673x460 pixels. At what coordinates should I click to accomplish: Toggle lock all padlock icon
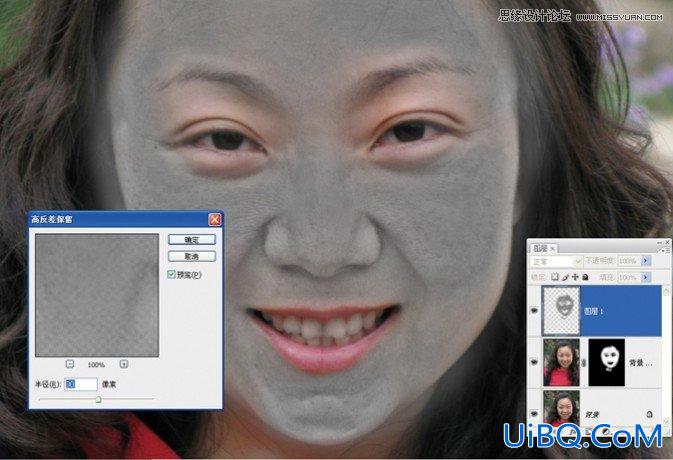pyautogui.click(x=585, y=277)
